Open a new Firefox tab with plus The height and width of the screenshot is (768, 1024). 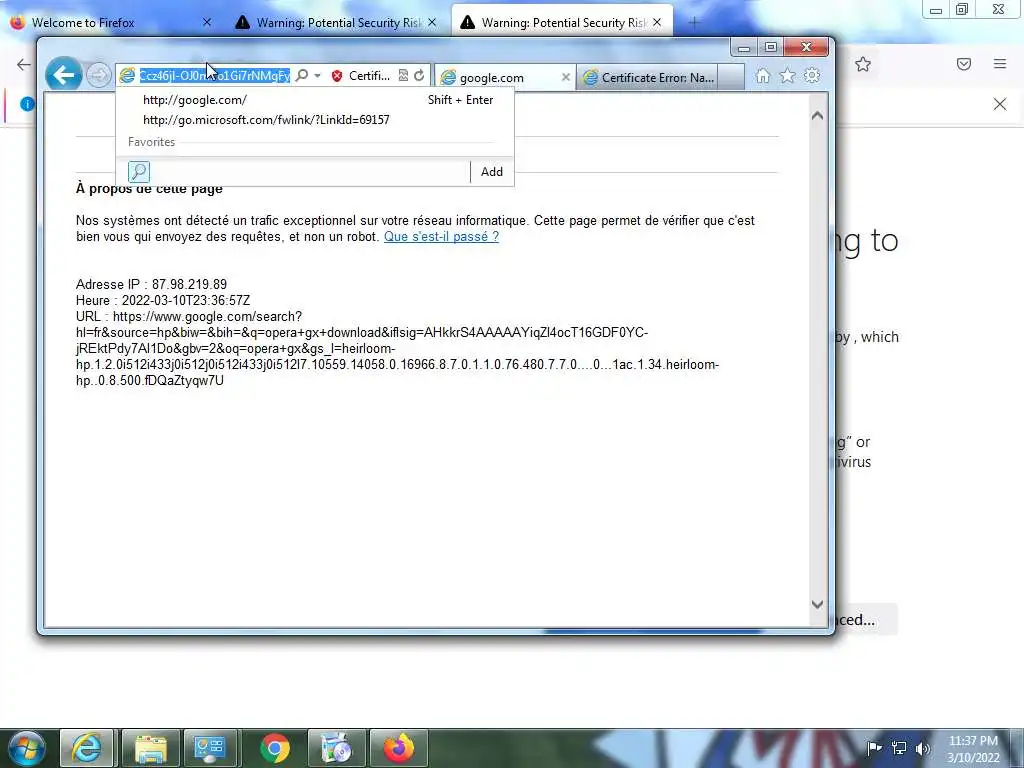[694, 23]
